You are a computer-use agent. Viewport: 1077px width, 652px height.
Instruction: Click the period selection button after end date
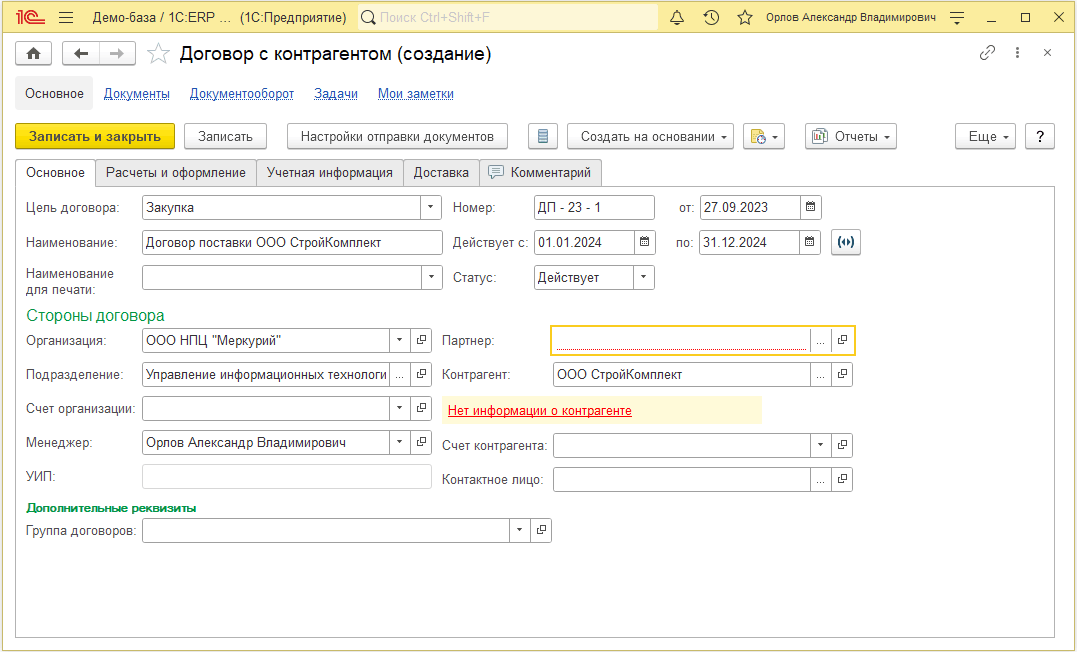pyautogui.click(x=846, y=242)
